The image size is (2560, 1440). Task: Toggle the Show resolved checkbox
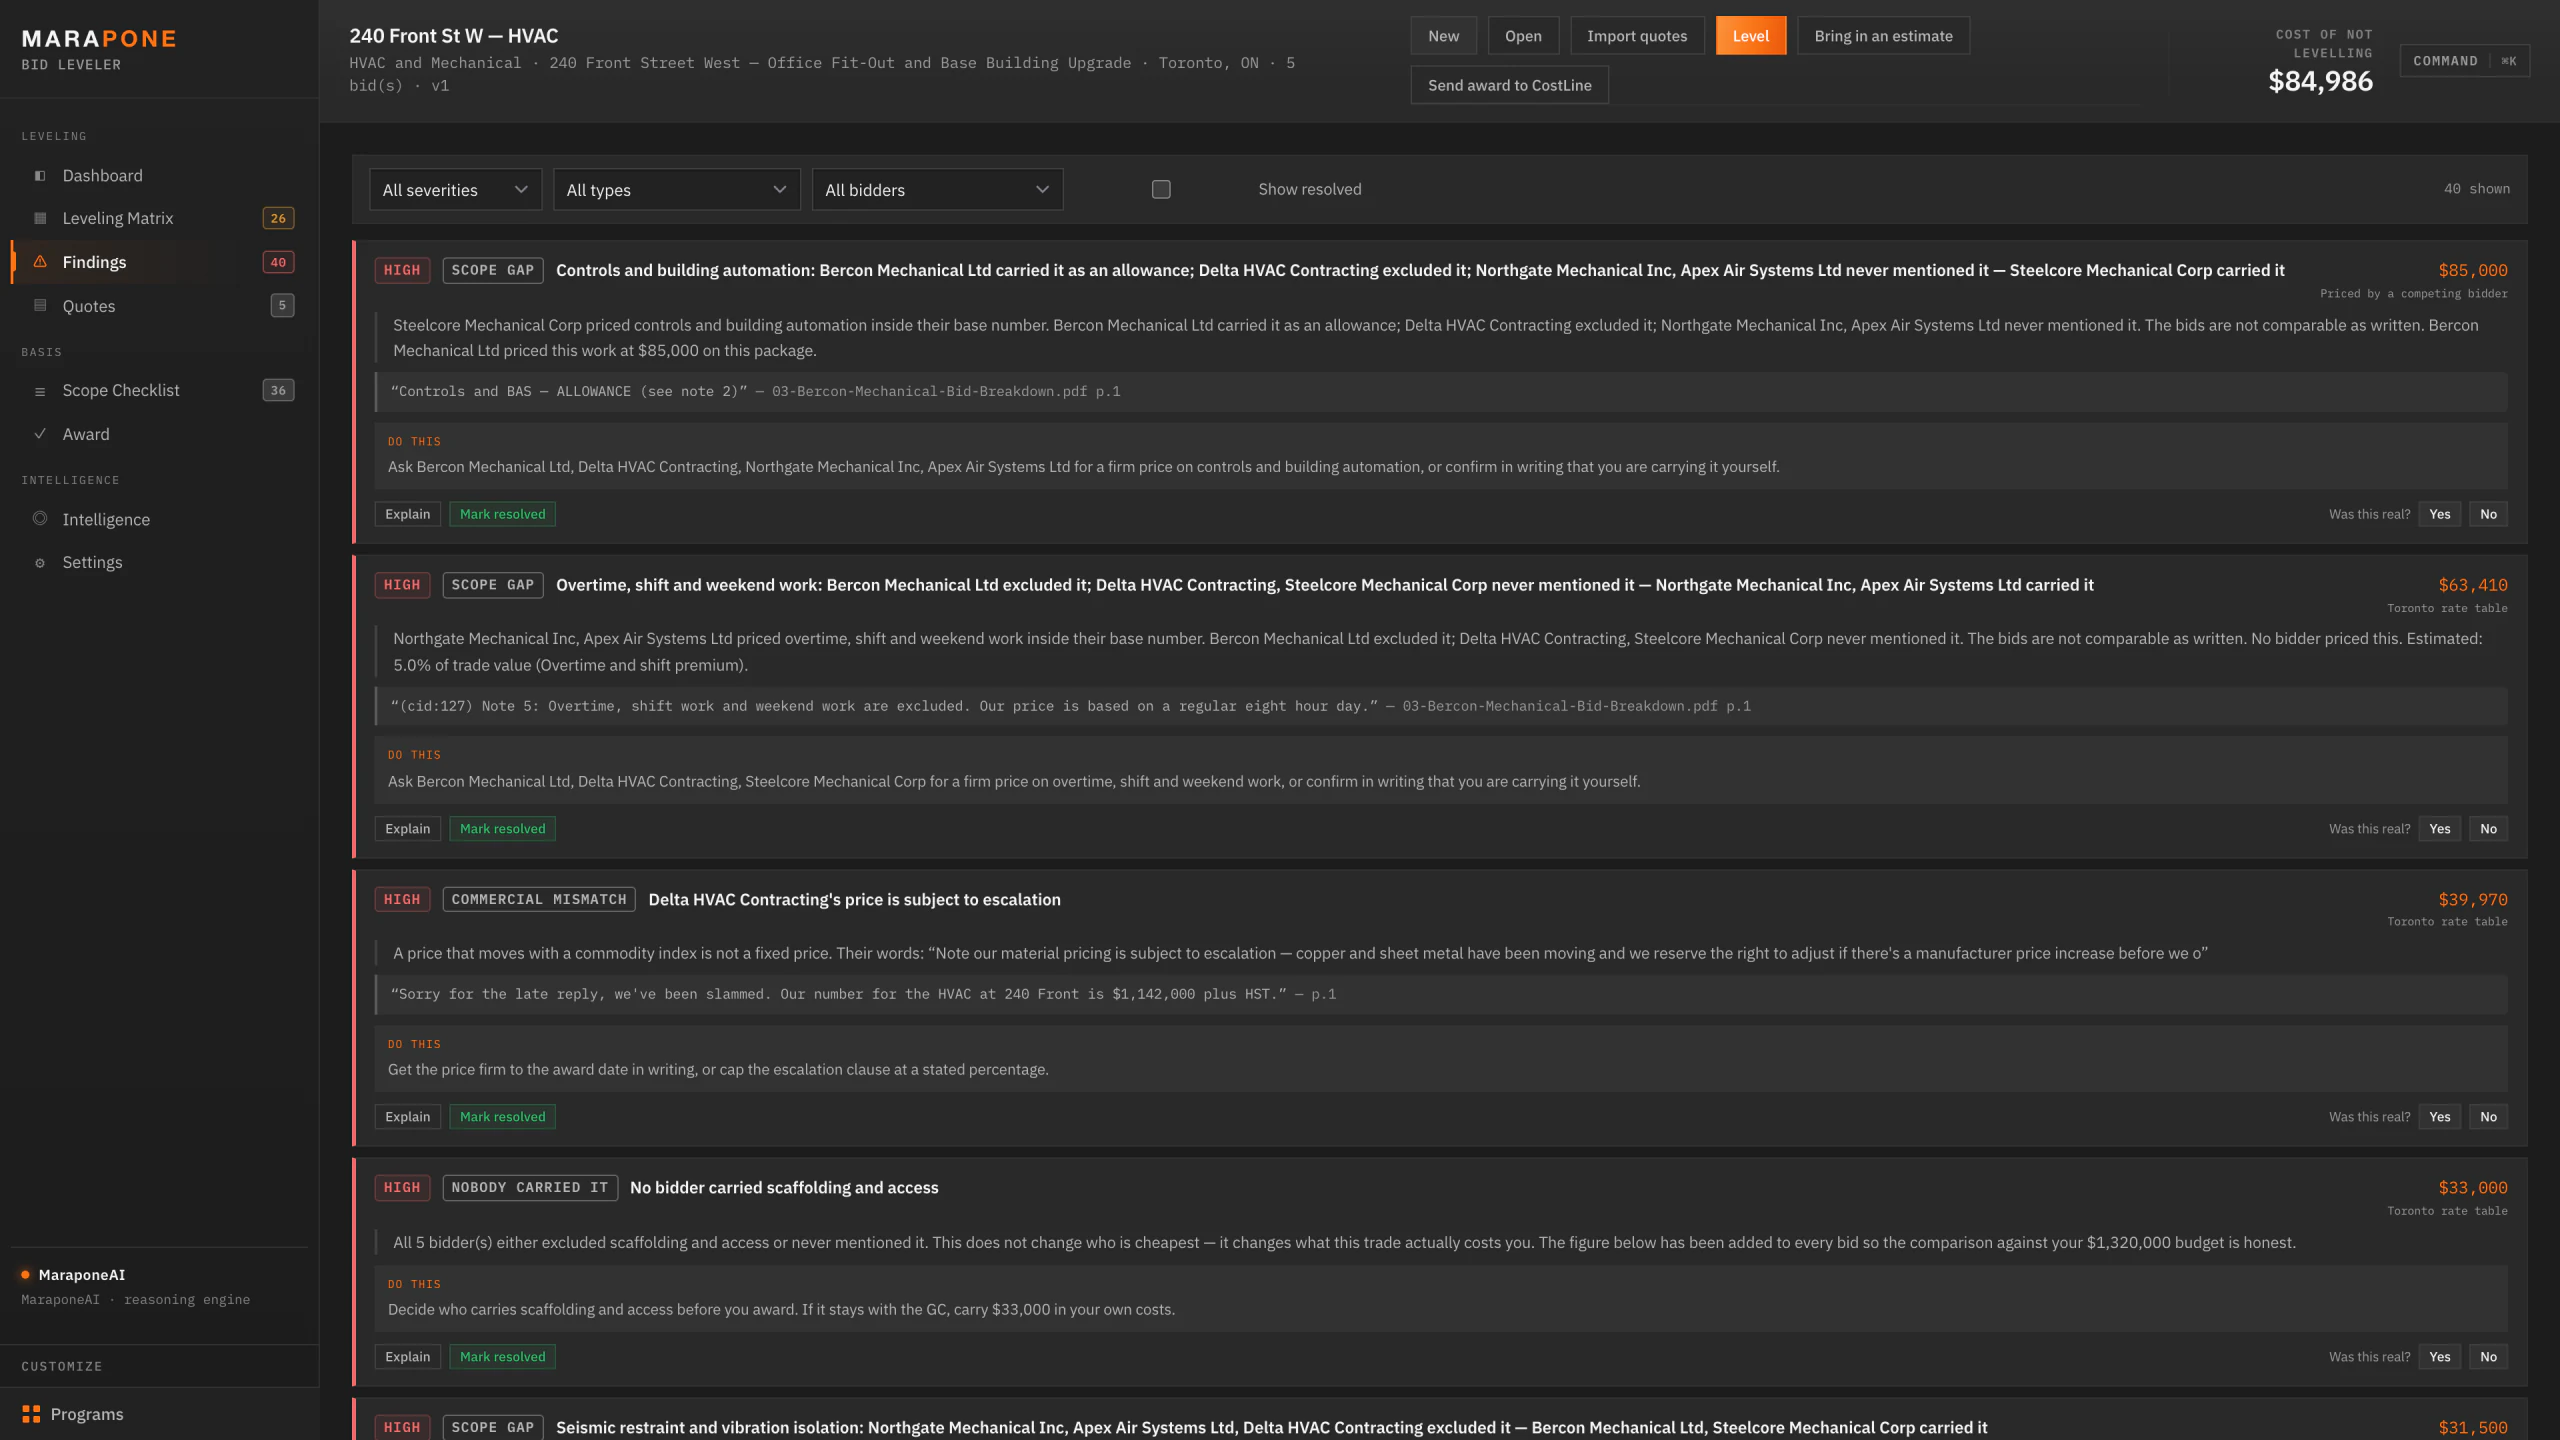tap(1161, 189)
